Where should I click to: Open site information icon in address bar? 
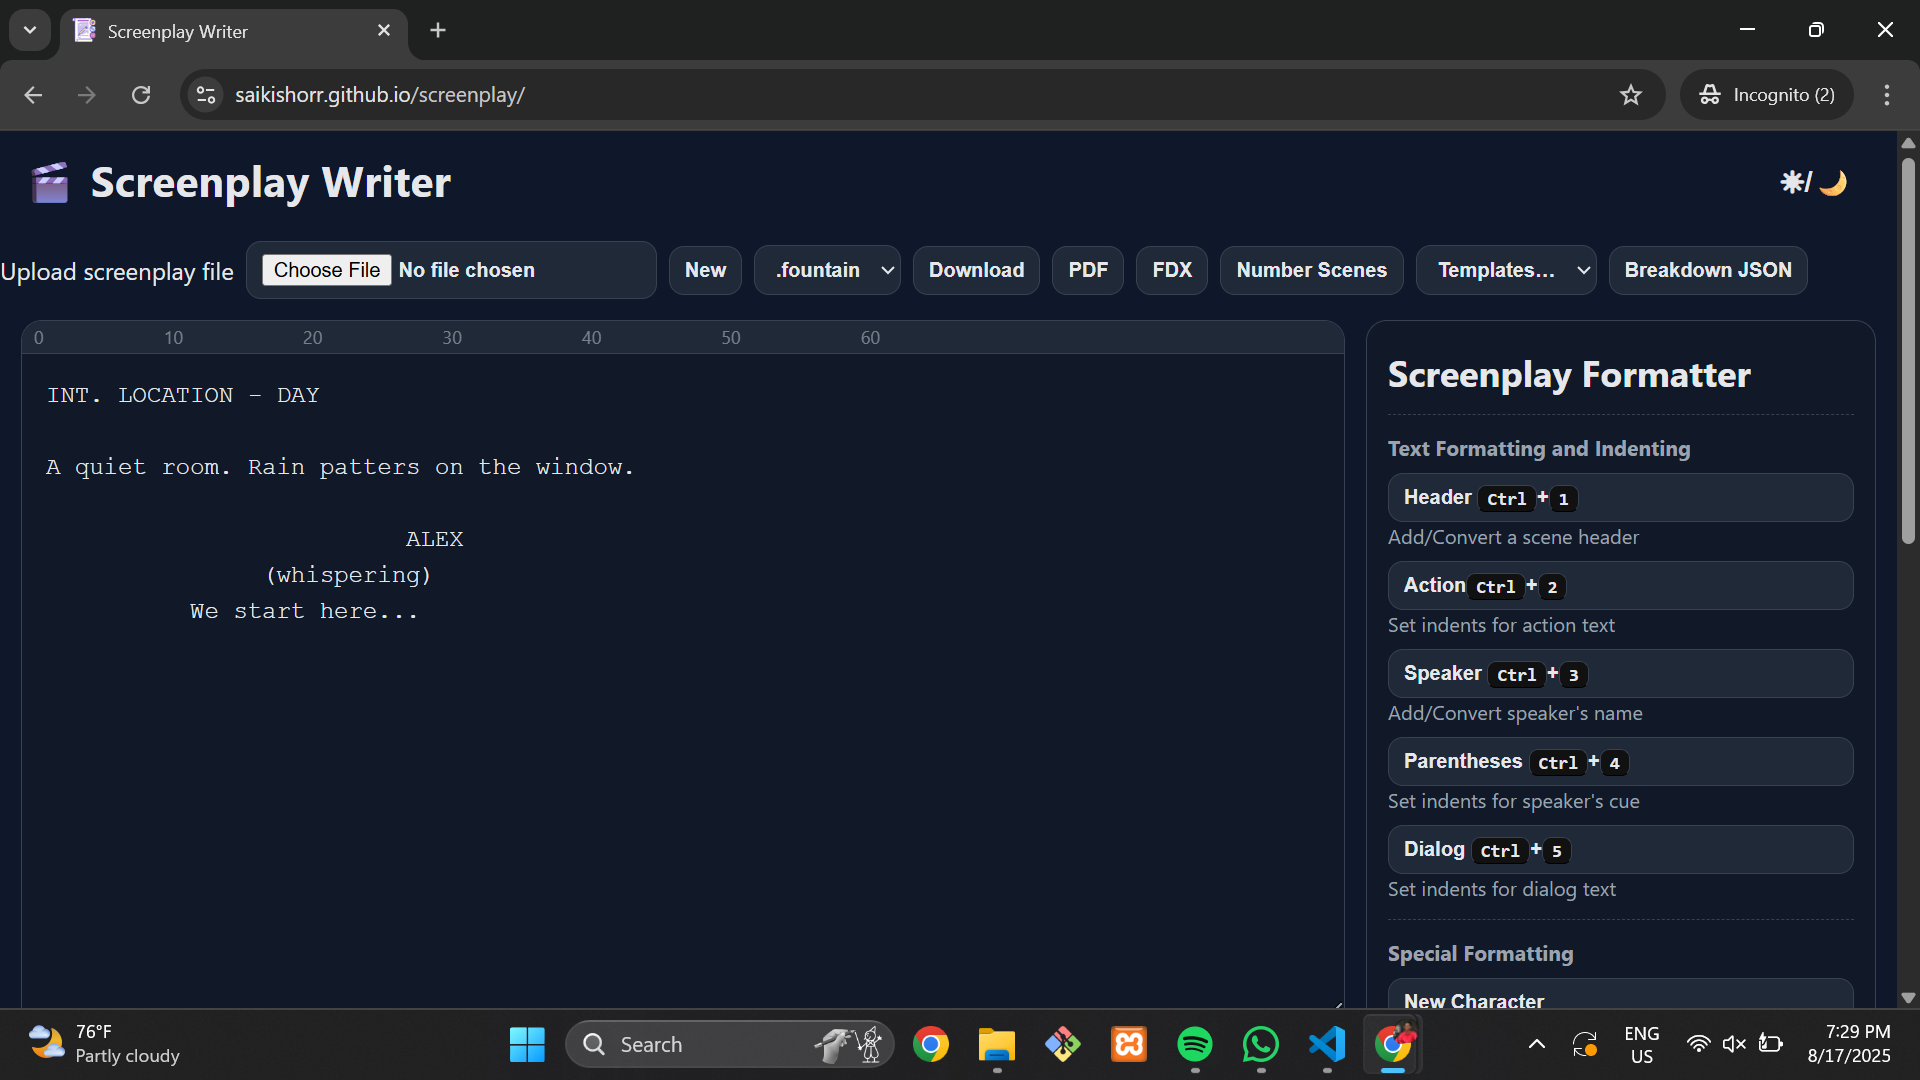click(x=206, y=95)
